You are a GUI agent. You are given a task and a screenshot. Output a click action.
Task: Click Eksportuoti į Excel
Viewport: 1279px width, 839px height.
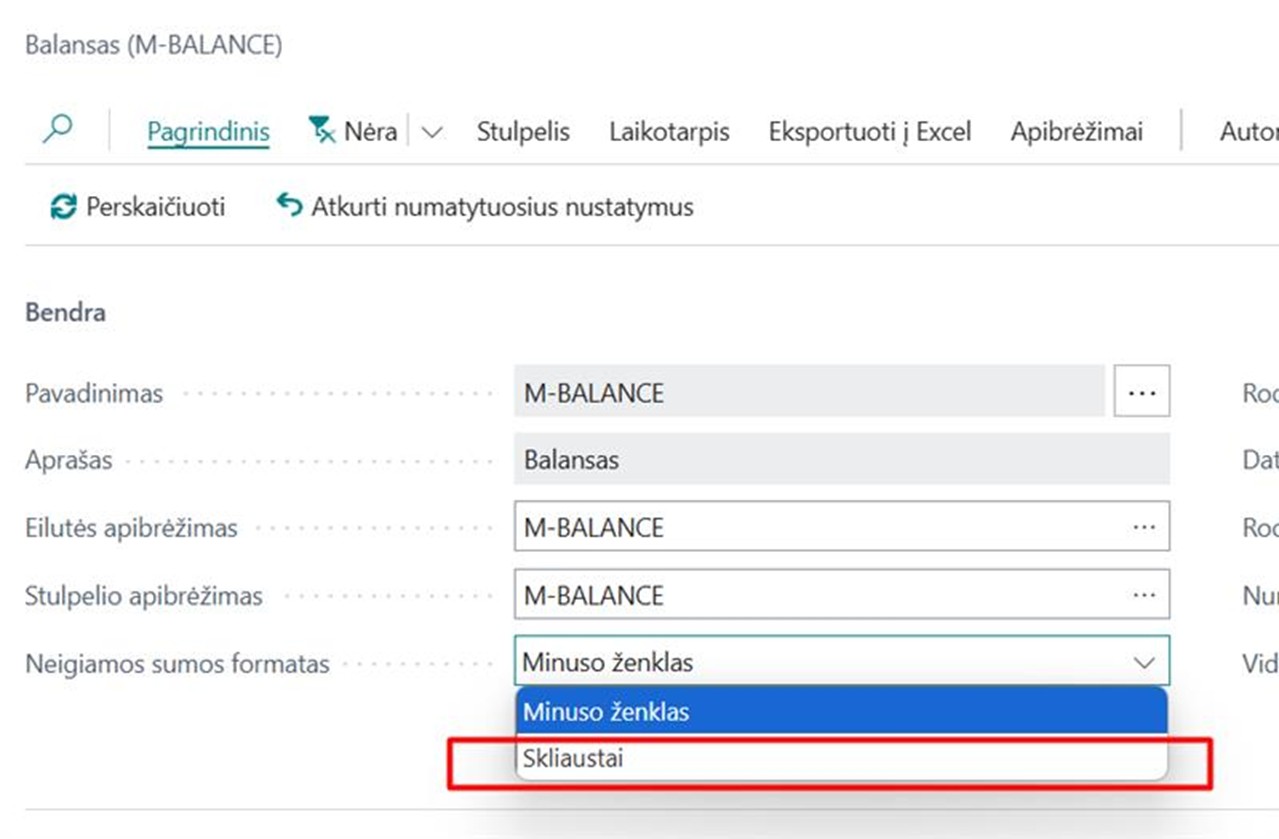pyautogui.click(x=870, y=131)
